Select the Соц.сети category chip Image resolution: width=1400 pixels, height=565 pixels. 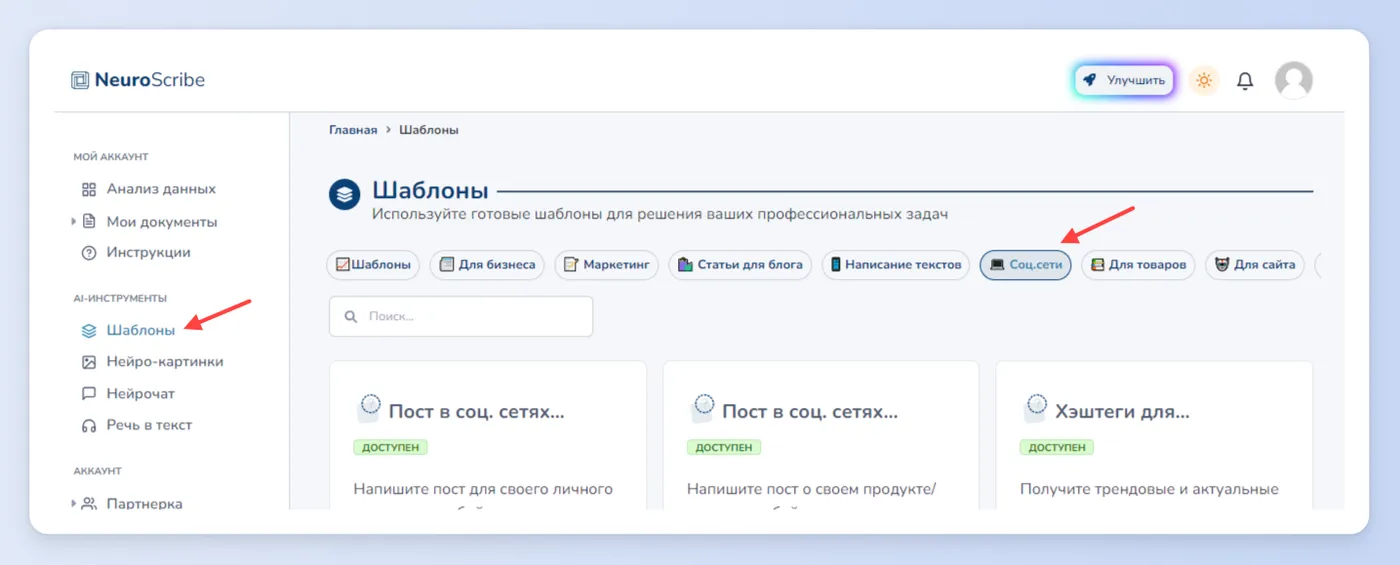[1026, 265]
